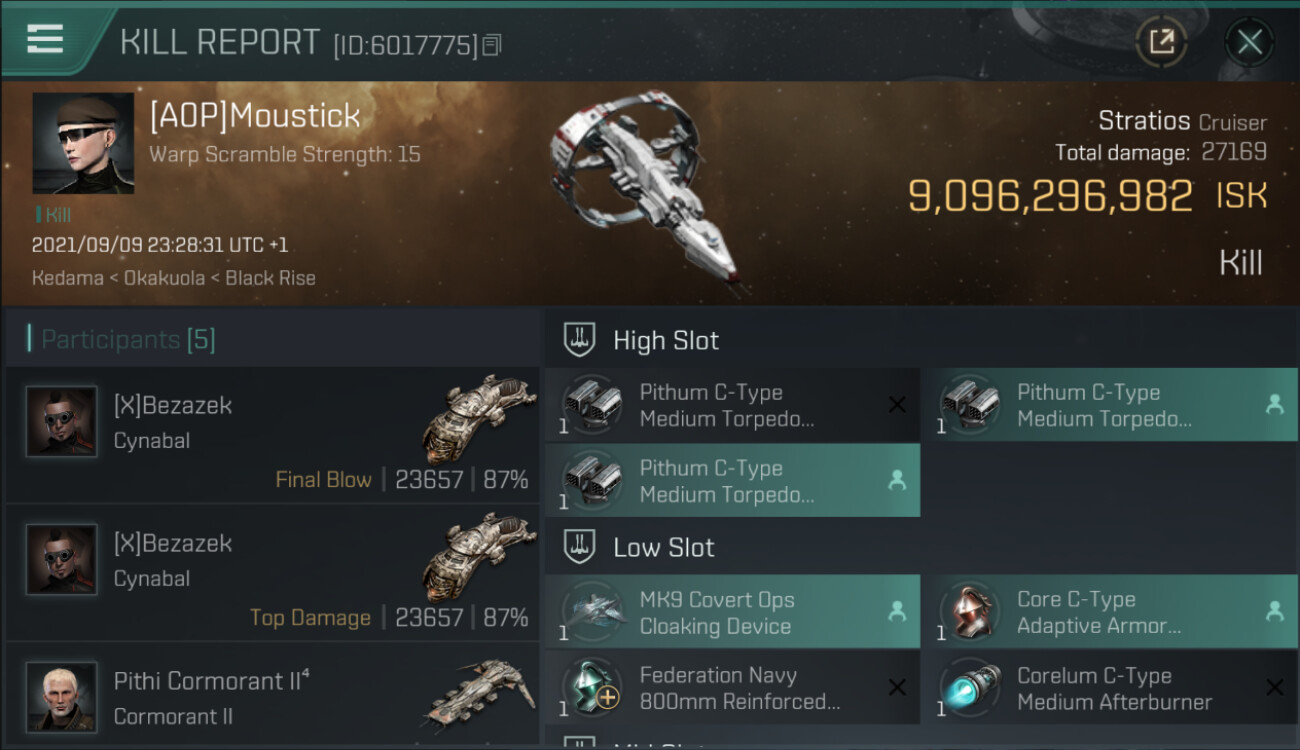1300x750 pixels.
Task: Select Core C-Type Adaptive Armor module
Action: 1110,613
